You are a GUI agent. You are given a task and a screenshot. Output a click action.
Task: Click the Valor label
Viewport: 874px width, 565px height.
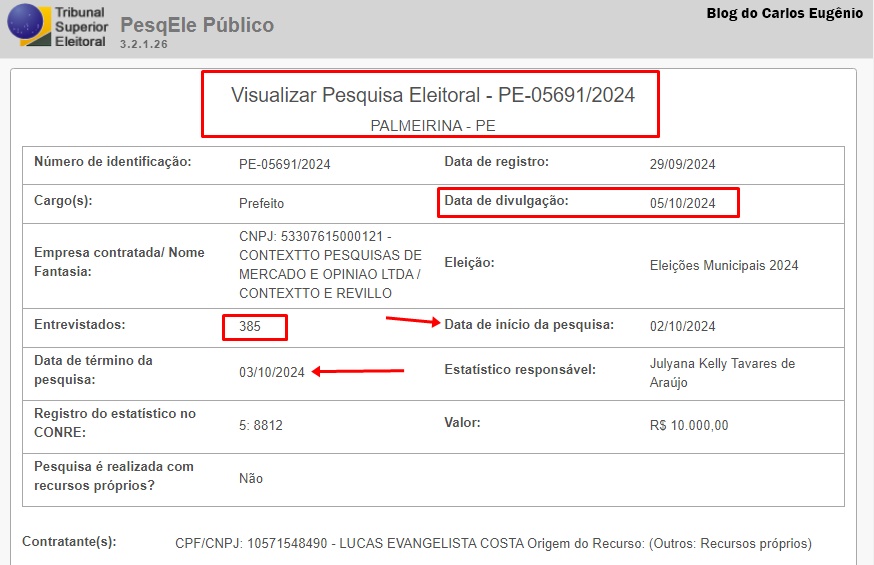pos(462,422)
